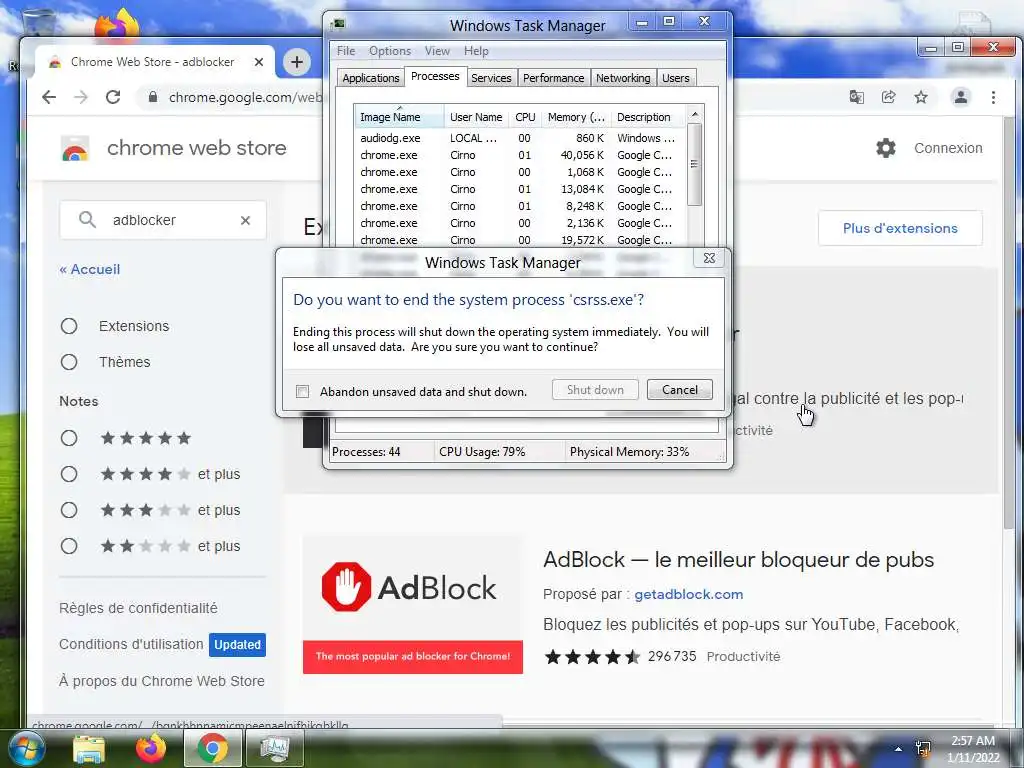
Task: Sort processes by CPU column
Action: 525,117
